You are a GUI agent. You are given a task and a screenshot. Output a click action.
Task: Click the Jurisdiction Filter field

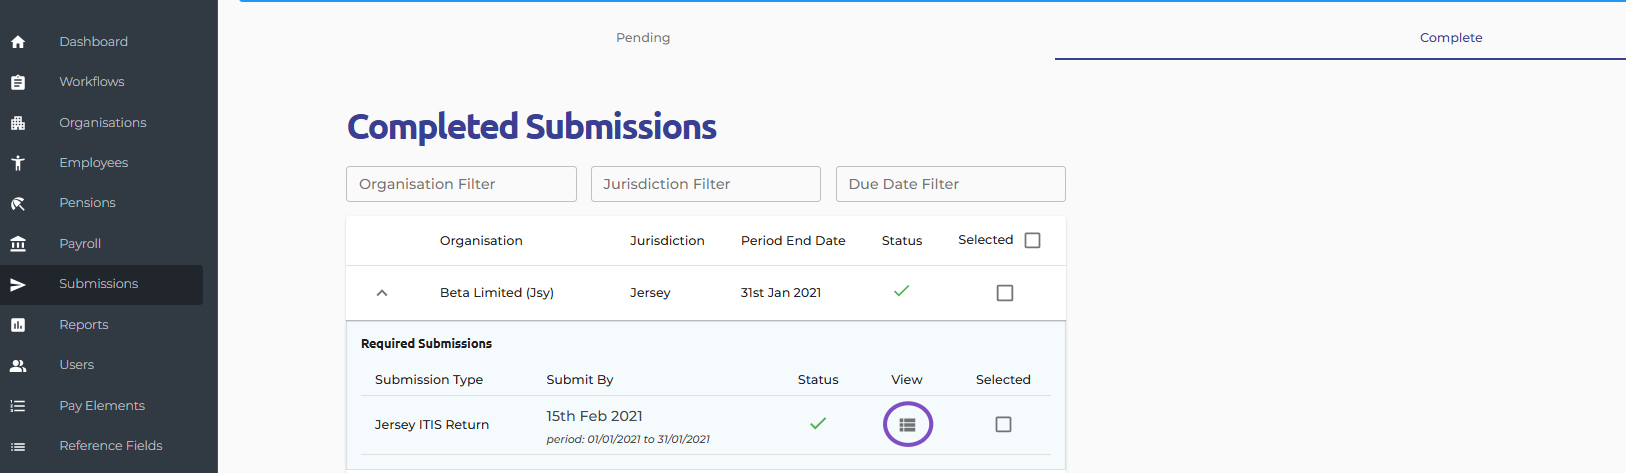(x=706, y=184)
